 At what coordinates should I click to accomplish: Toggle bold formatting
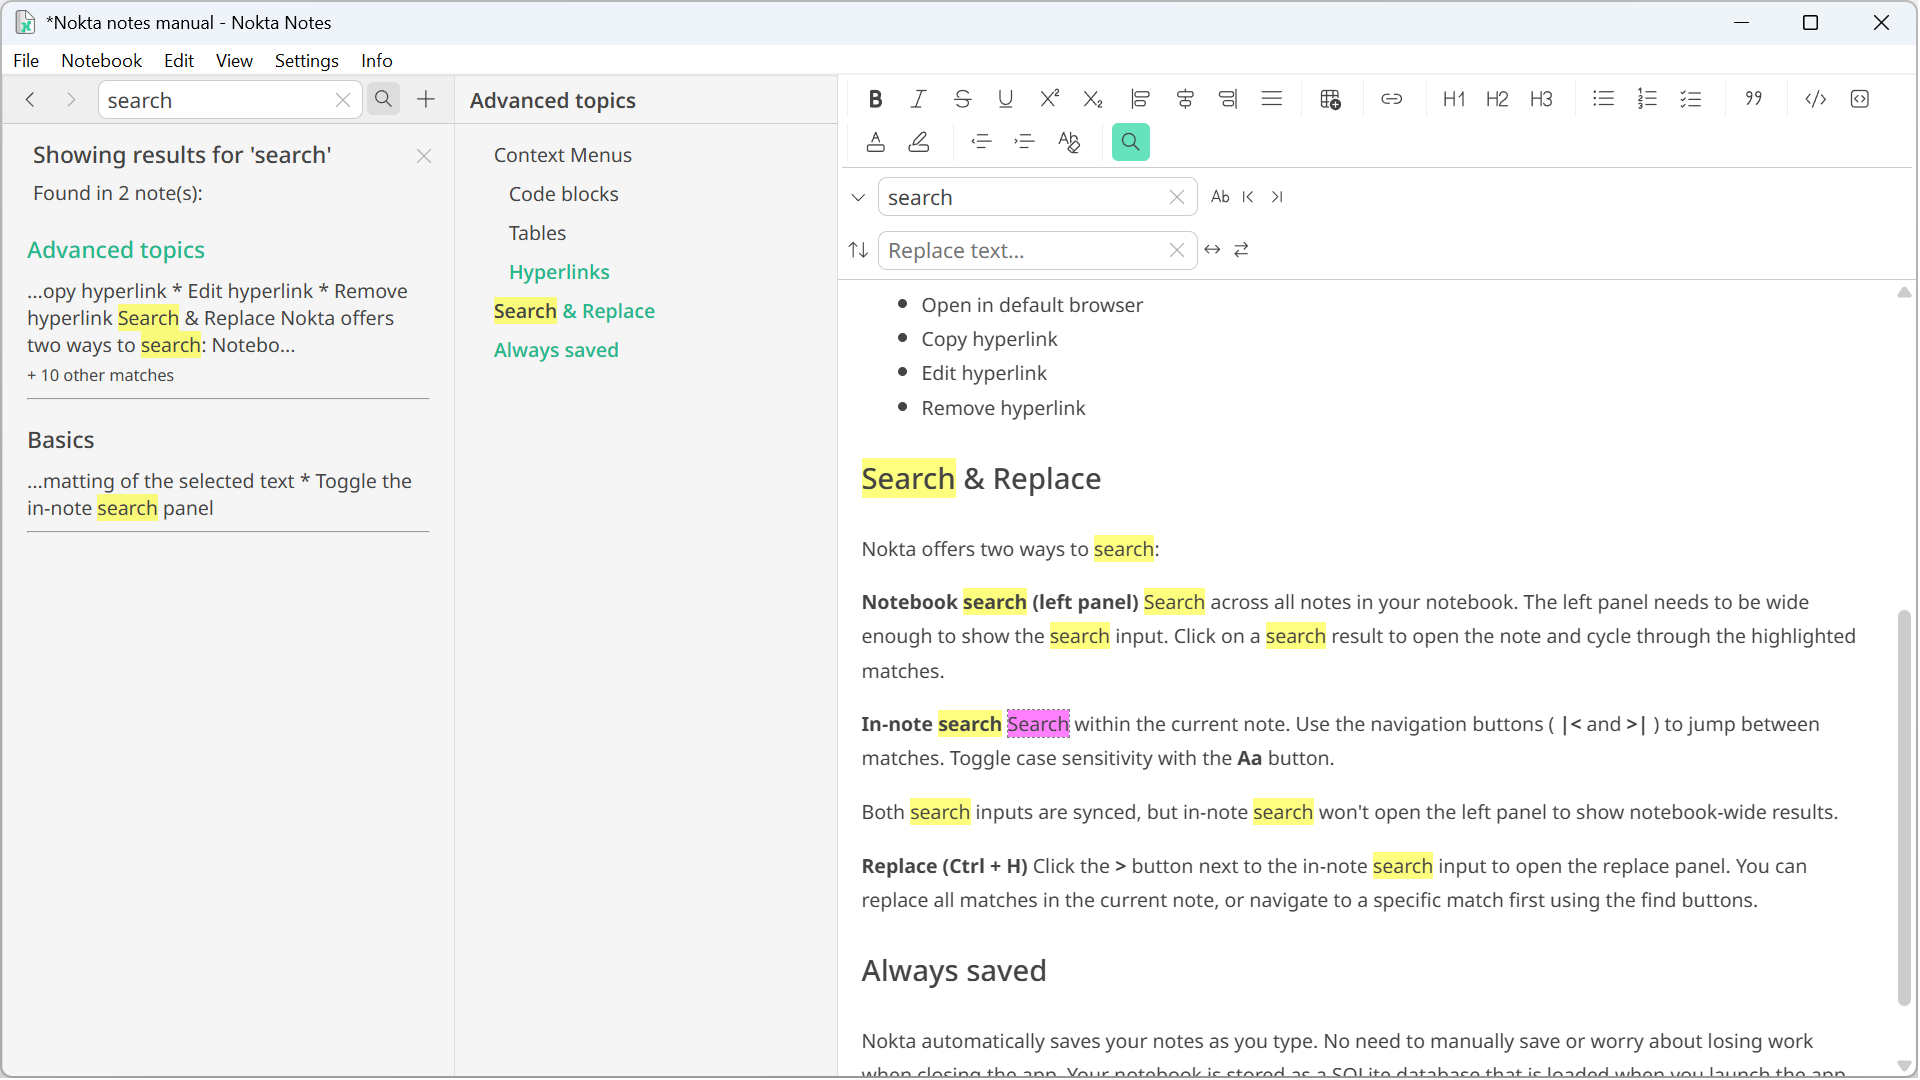click(x=875, y=98)
